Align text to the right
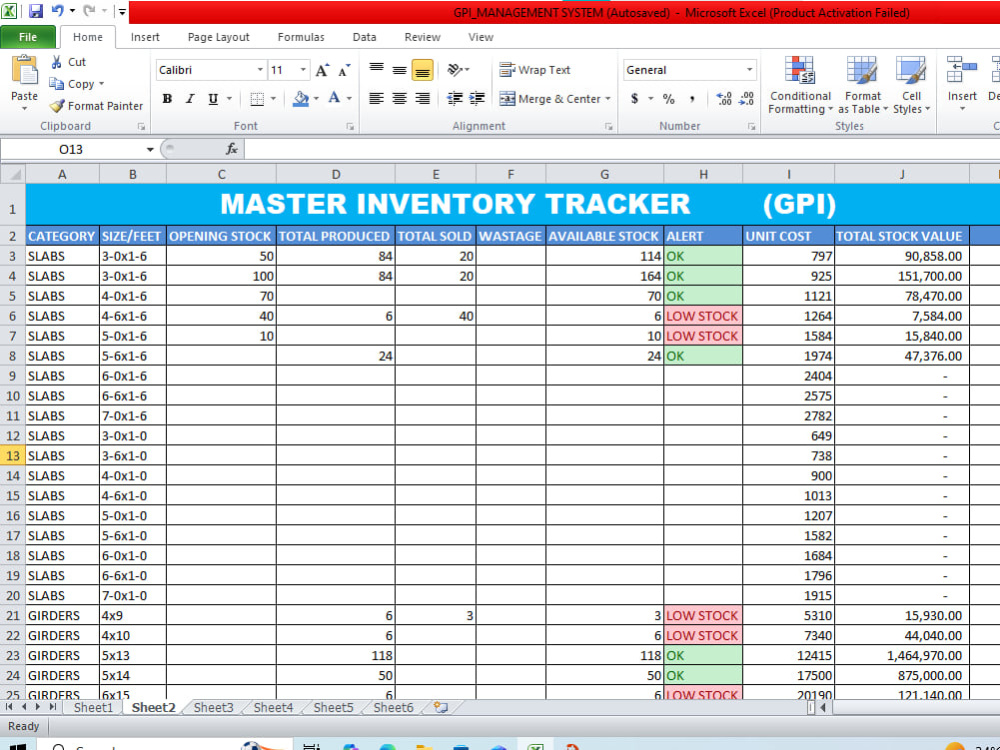Viewport: 1000px width, 750px height. coord(422,99)
